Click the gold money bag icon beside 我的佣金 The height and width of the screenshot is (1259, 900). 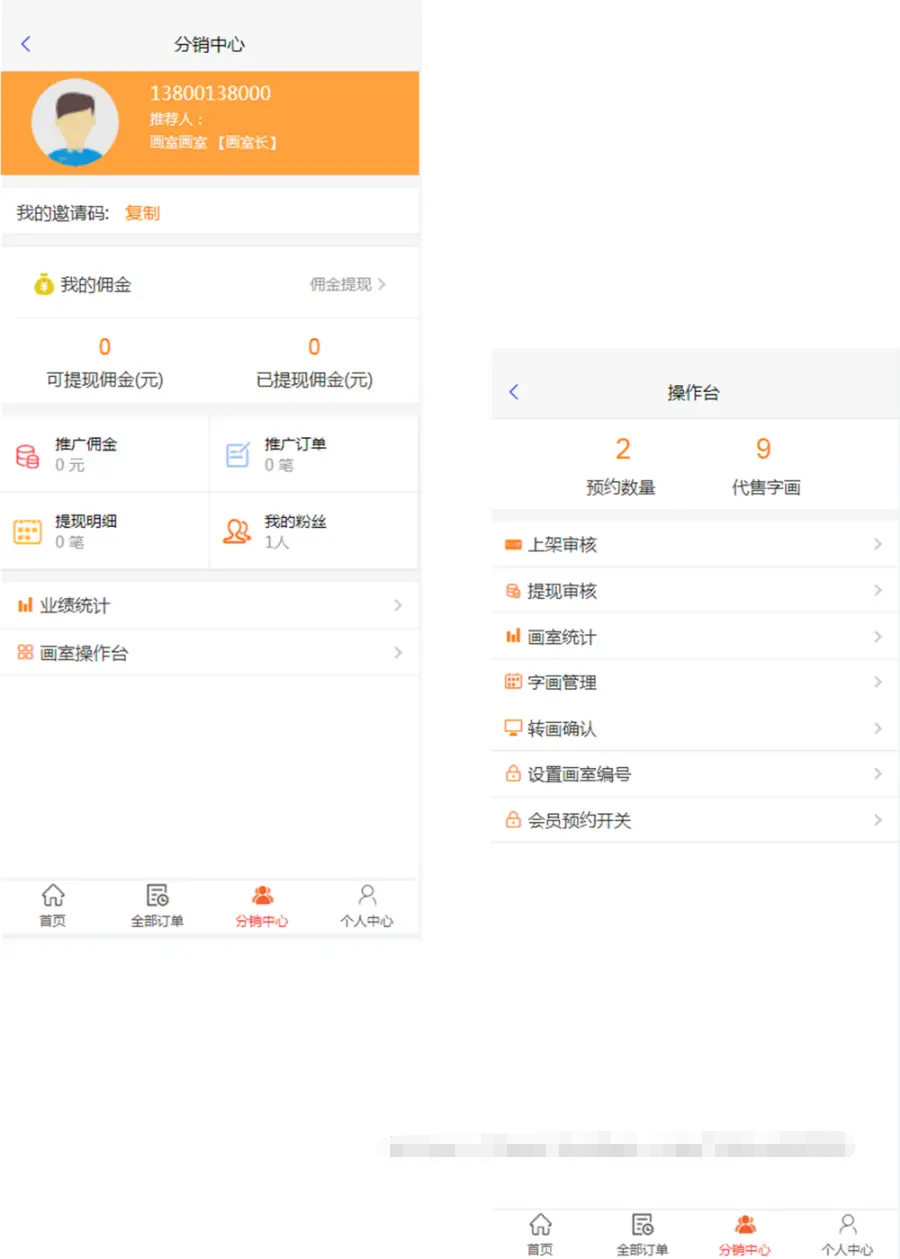click(44, 285)
